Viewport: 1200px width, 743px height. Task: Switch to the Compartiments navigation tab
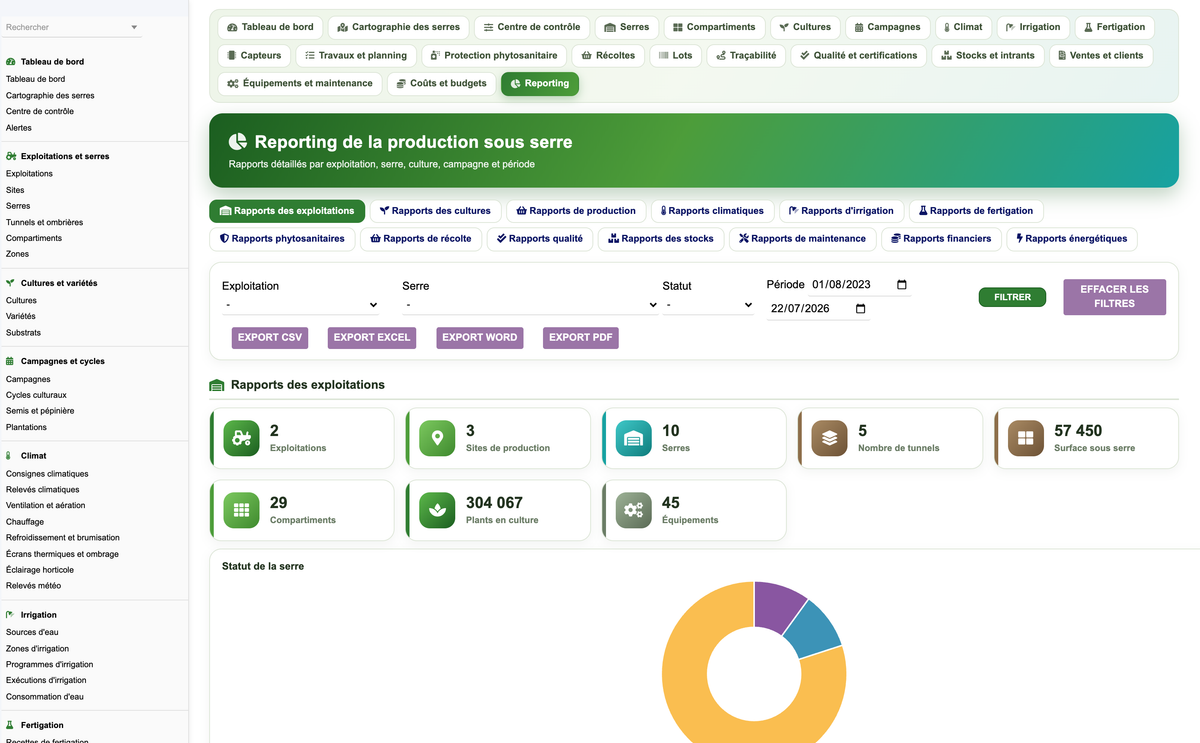(714, 27)
